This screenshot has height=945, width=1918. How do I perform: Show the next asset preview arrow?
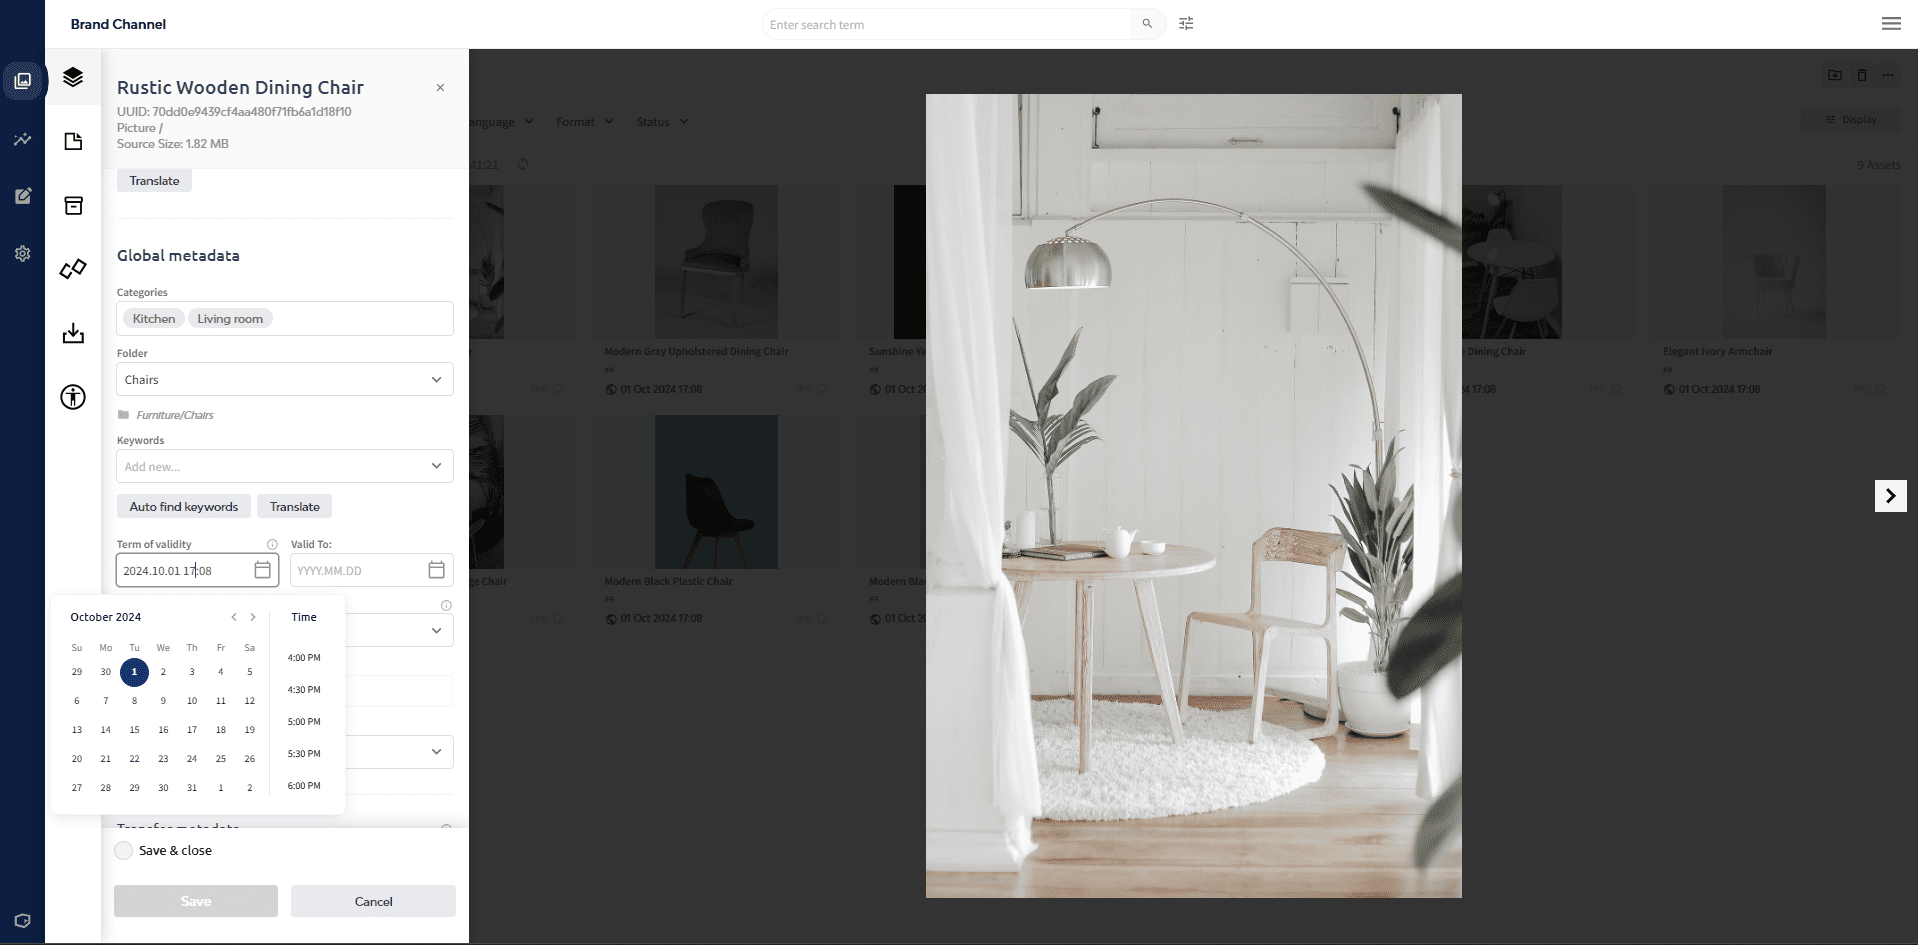point(1890,496)
